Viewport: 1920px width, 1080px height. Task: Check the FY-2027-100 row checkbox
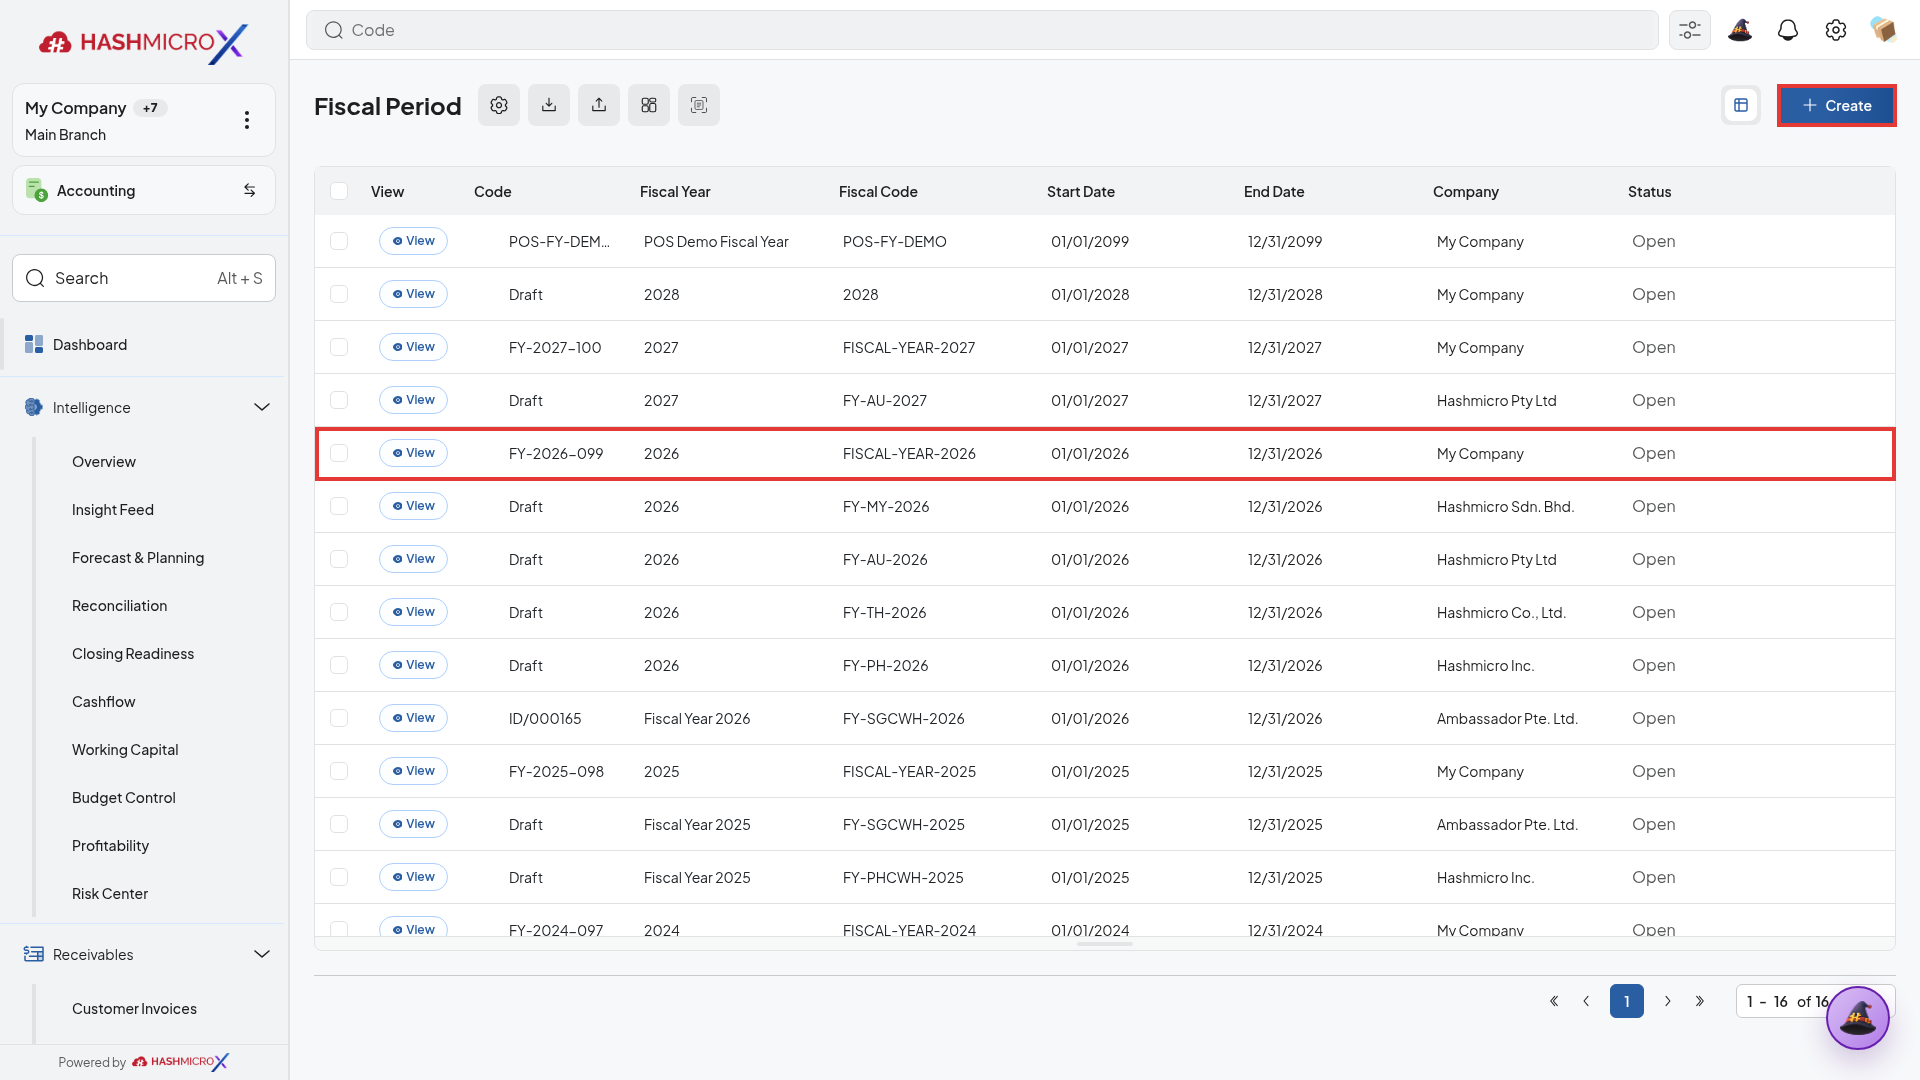[x=339, y=347]
